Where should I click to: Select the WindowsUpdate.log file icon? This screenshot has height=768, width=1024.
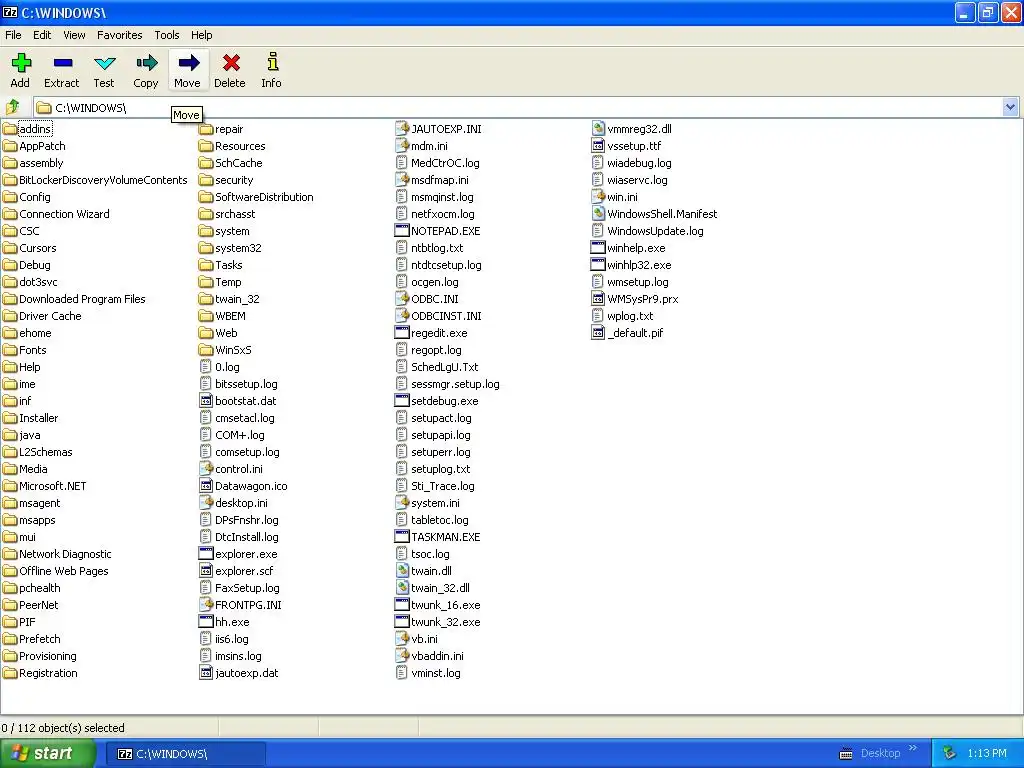[x=598, y=231]
